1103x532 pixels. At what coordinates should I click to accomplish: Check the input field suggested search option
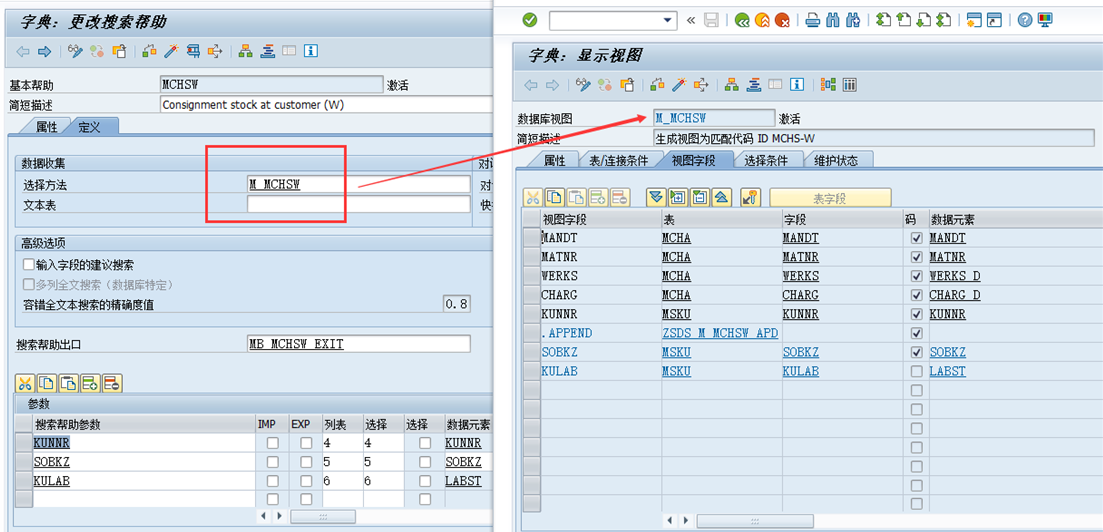(28, 264)
